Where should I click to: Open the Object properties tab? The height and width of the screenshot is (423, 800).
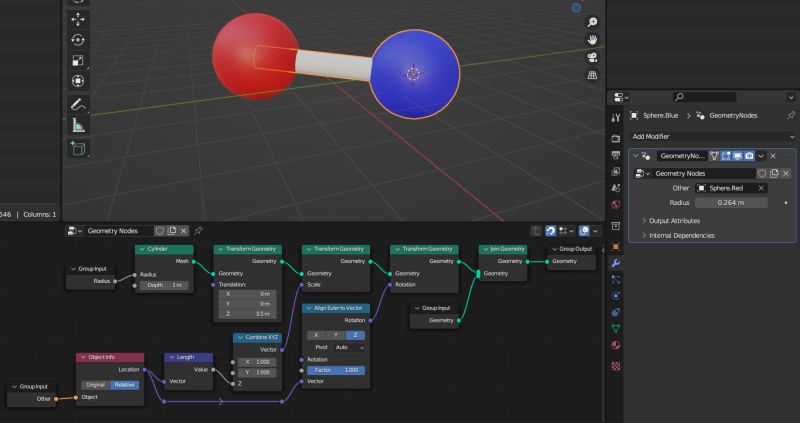click(x=616, y=247)
